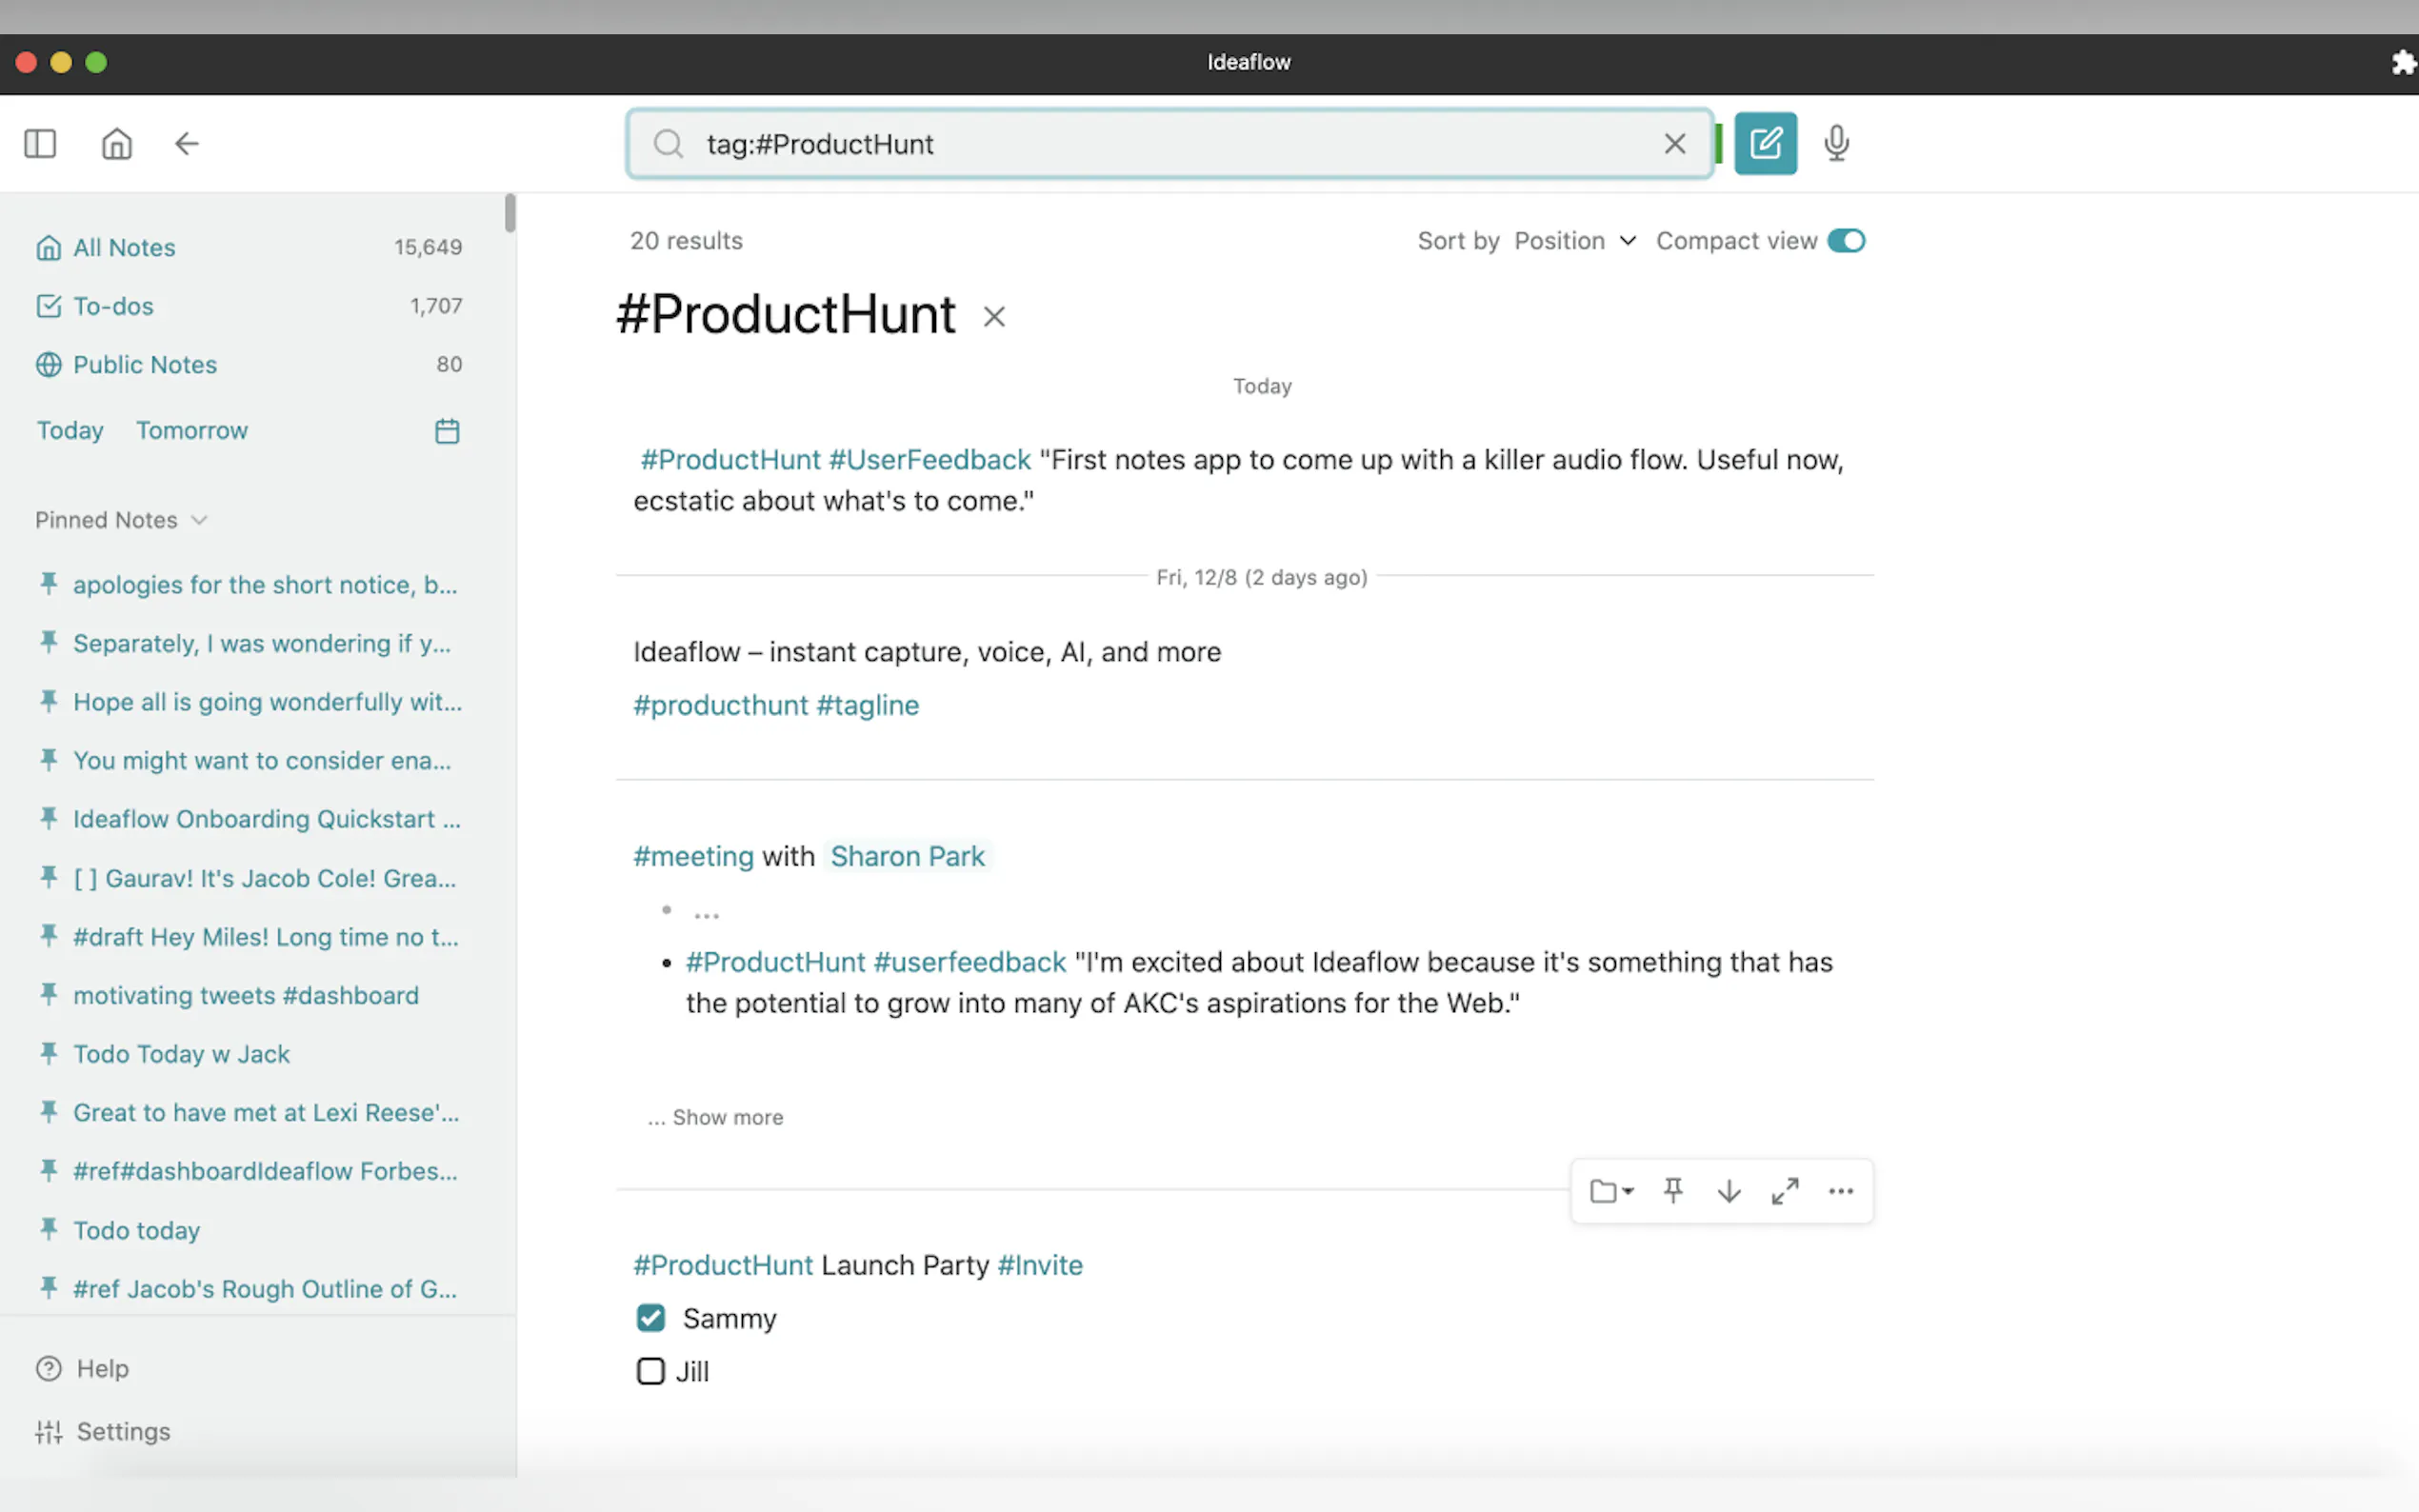Click the #userfeedback tag in meeting note
Image resolution: width=2419 pixels, height=1512 pixels.
point(970,962)
